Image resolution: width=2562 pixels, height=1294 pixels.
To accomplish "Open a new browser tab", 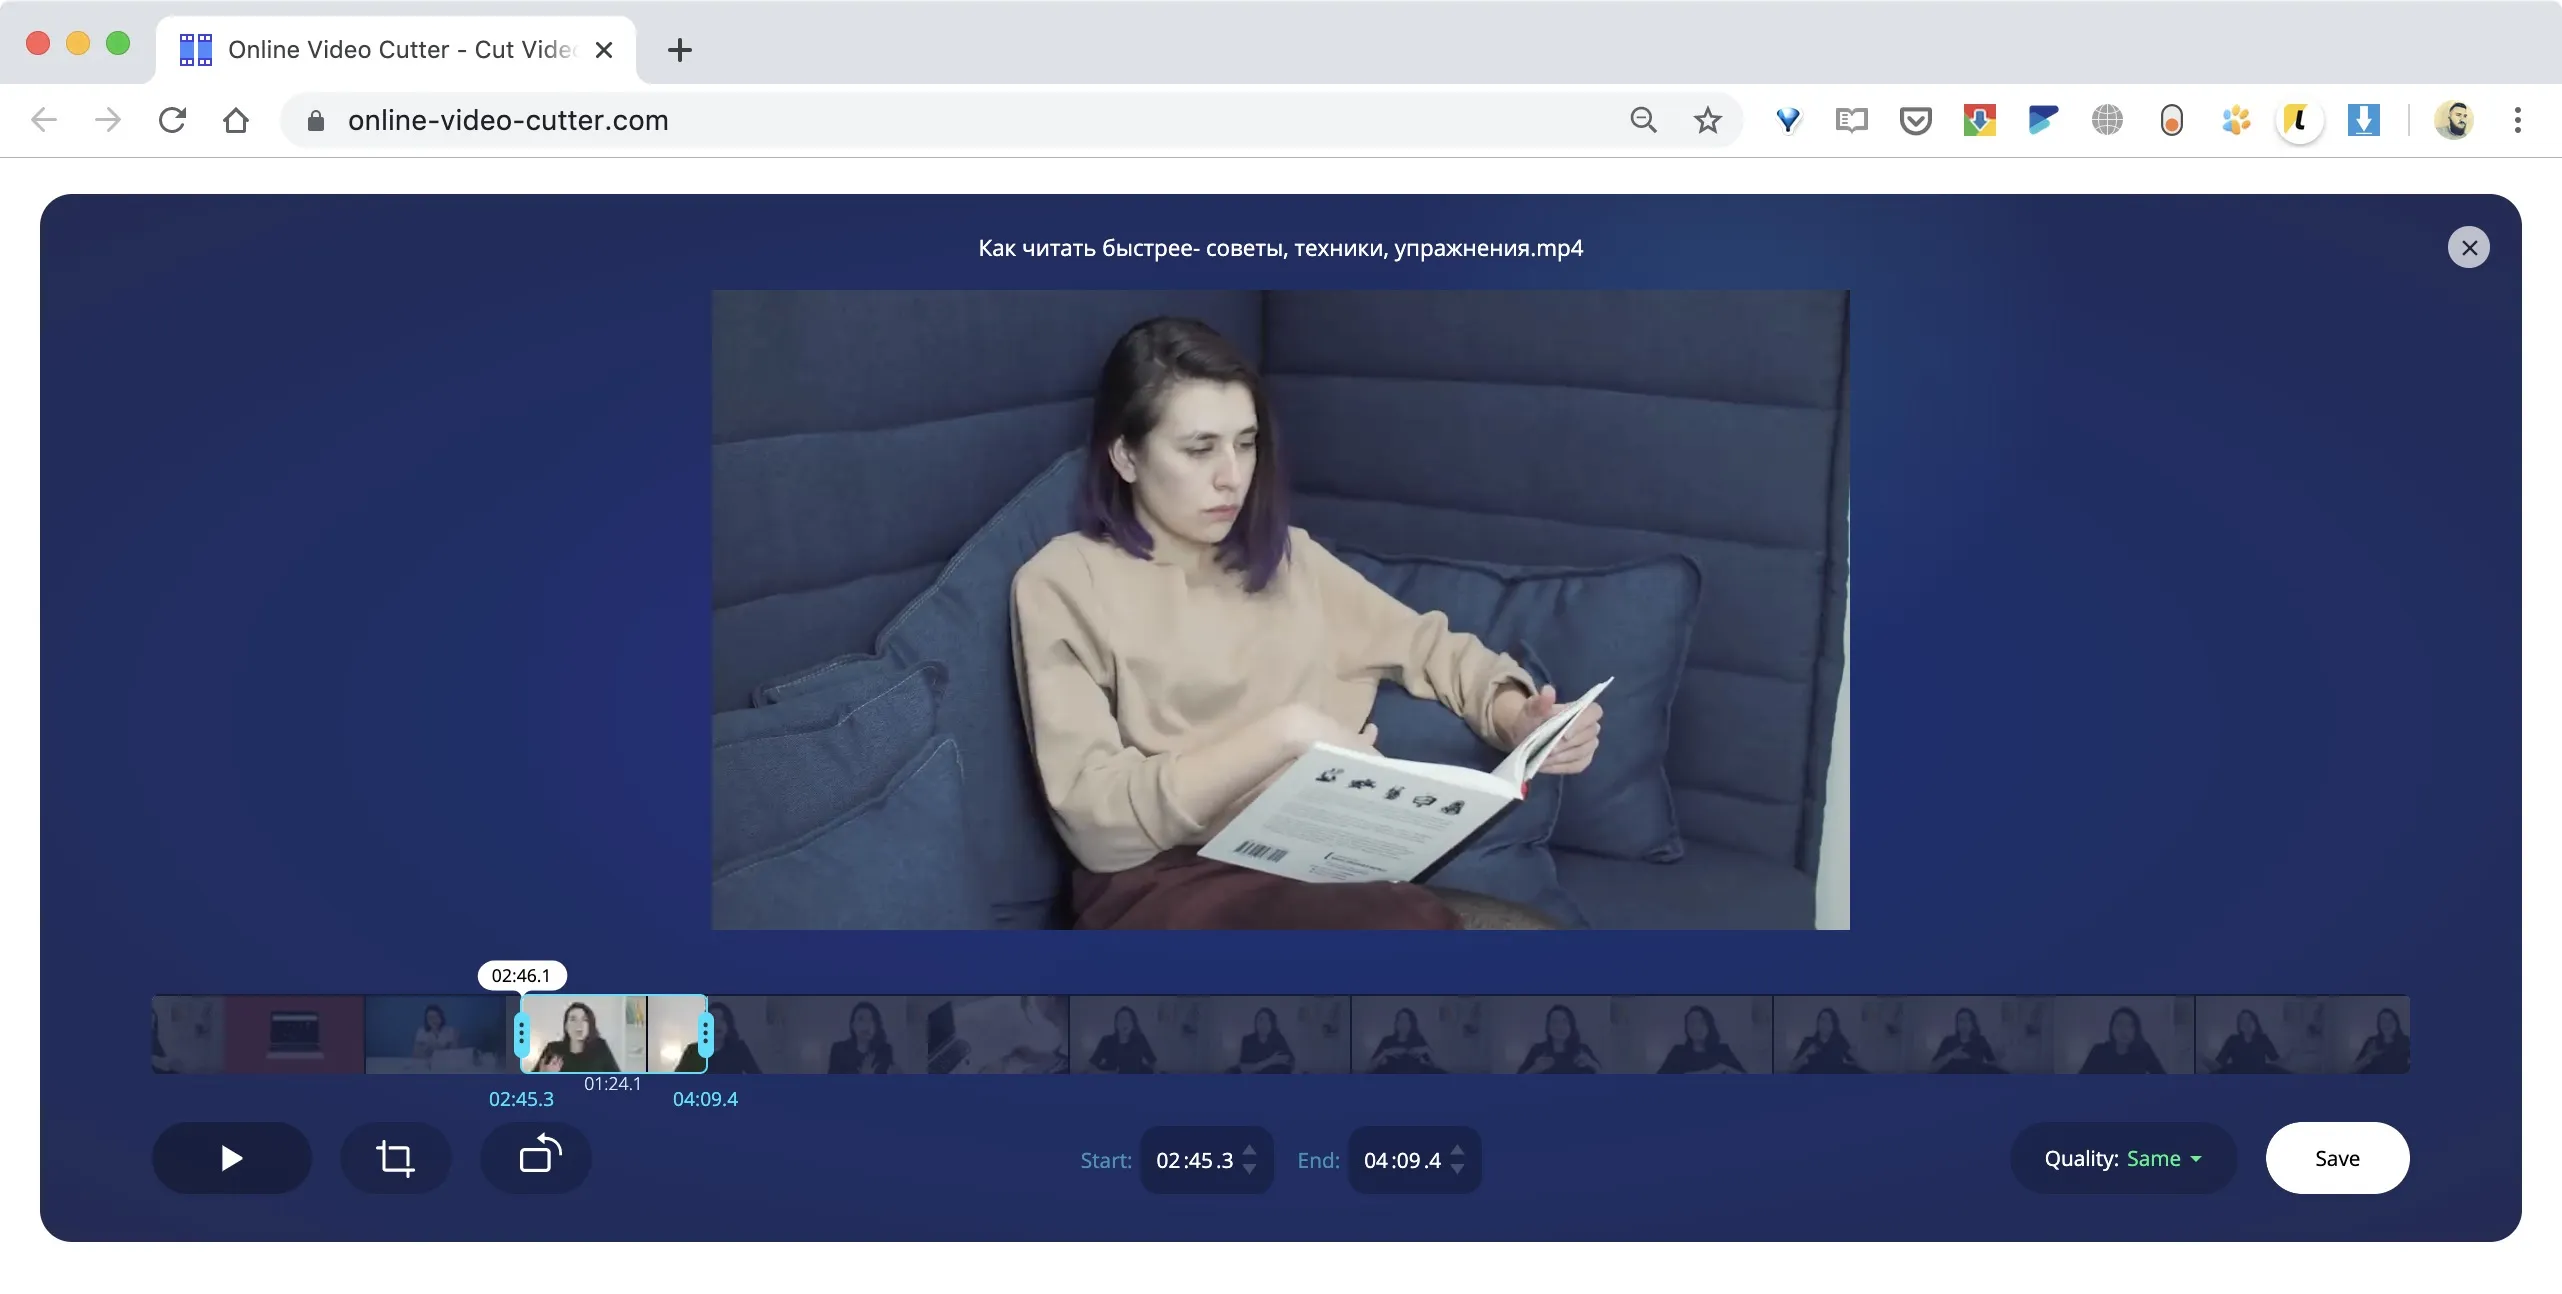I will 680,50.
